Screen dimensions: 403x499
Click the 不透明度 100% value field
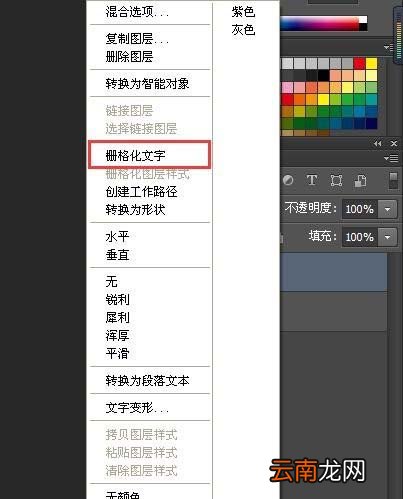pyautogui.click(x=360, y=209)
